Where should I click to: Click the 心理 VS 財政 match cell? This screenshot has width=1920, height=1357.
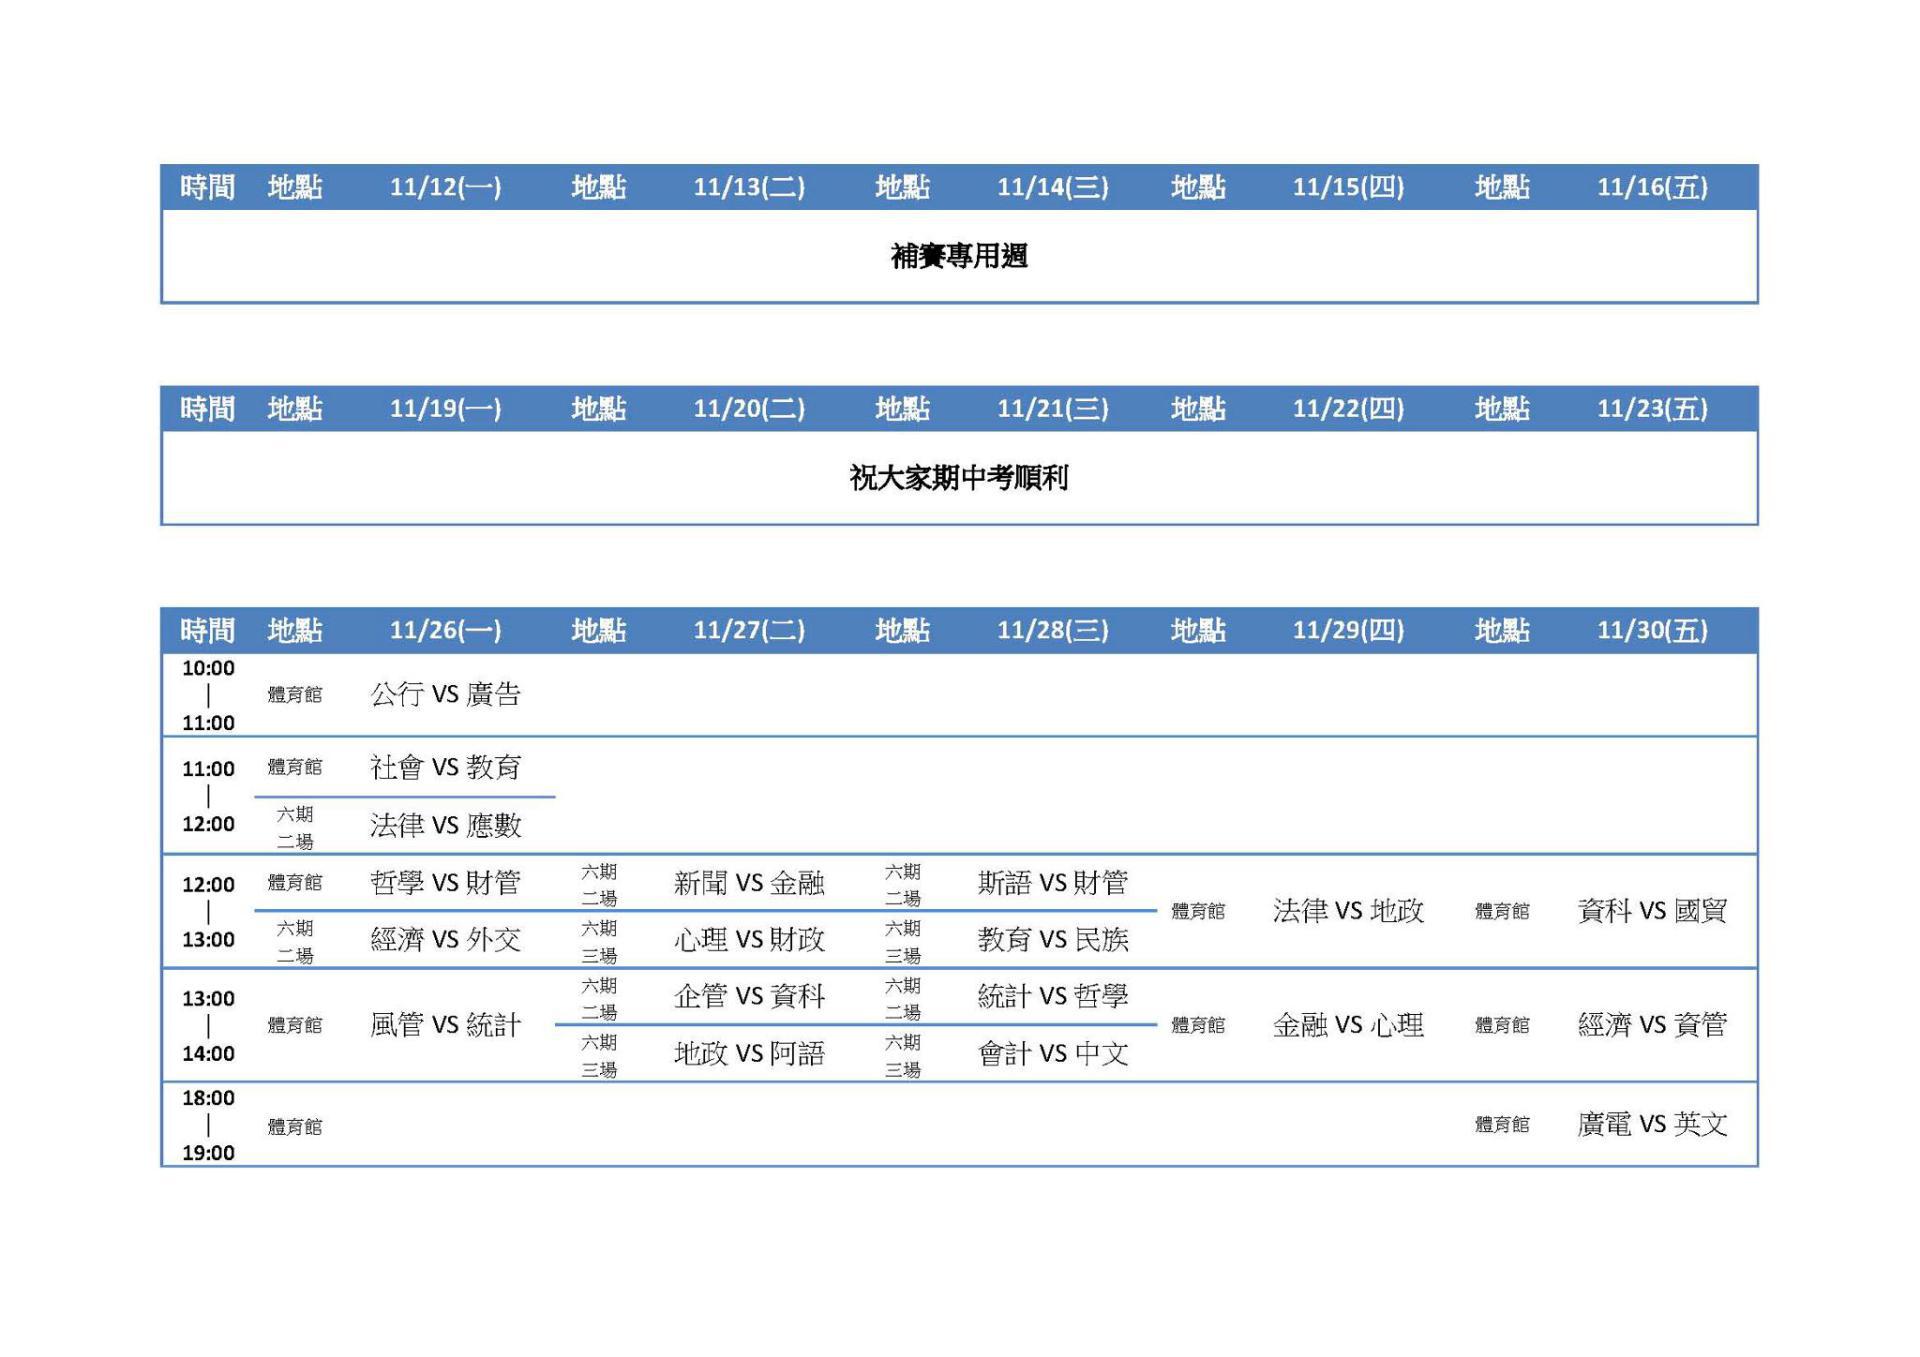click(x=748, y=939)
